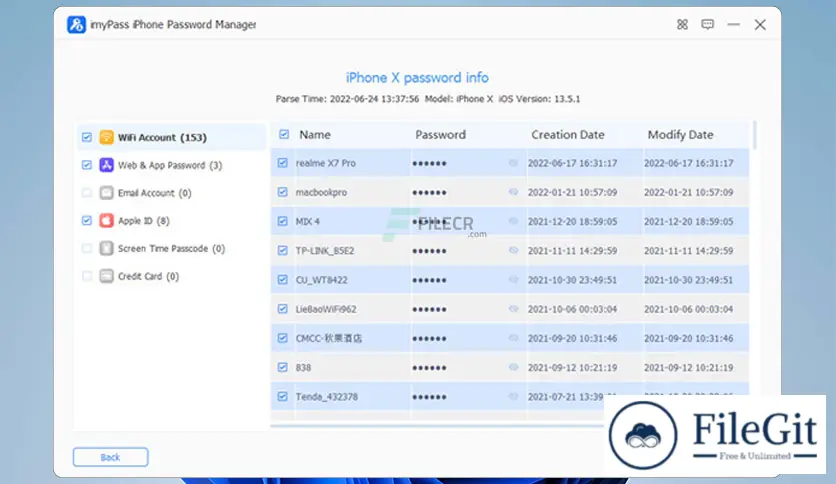The width and height of the screenshot is (836, 484).
Task: Check the Screen Time Passcode checkbox
Action: [x=87, y=248]
